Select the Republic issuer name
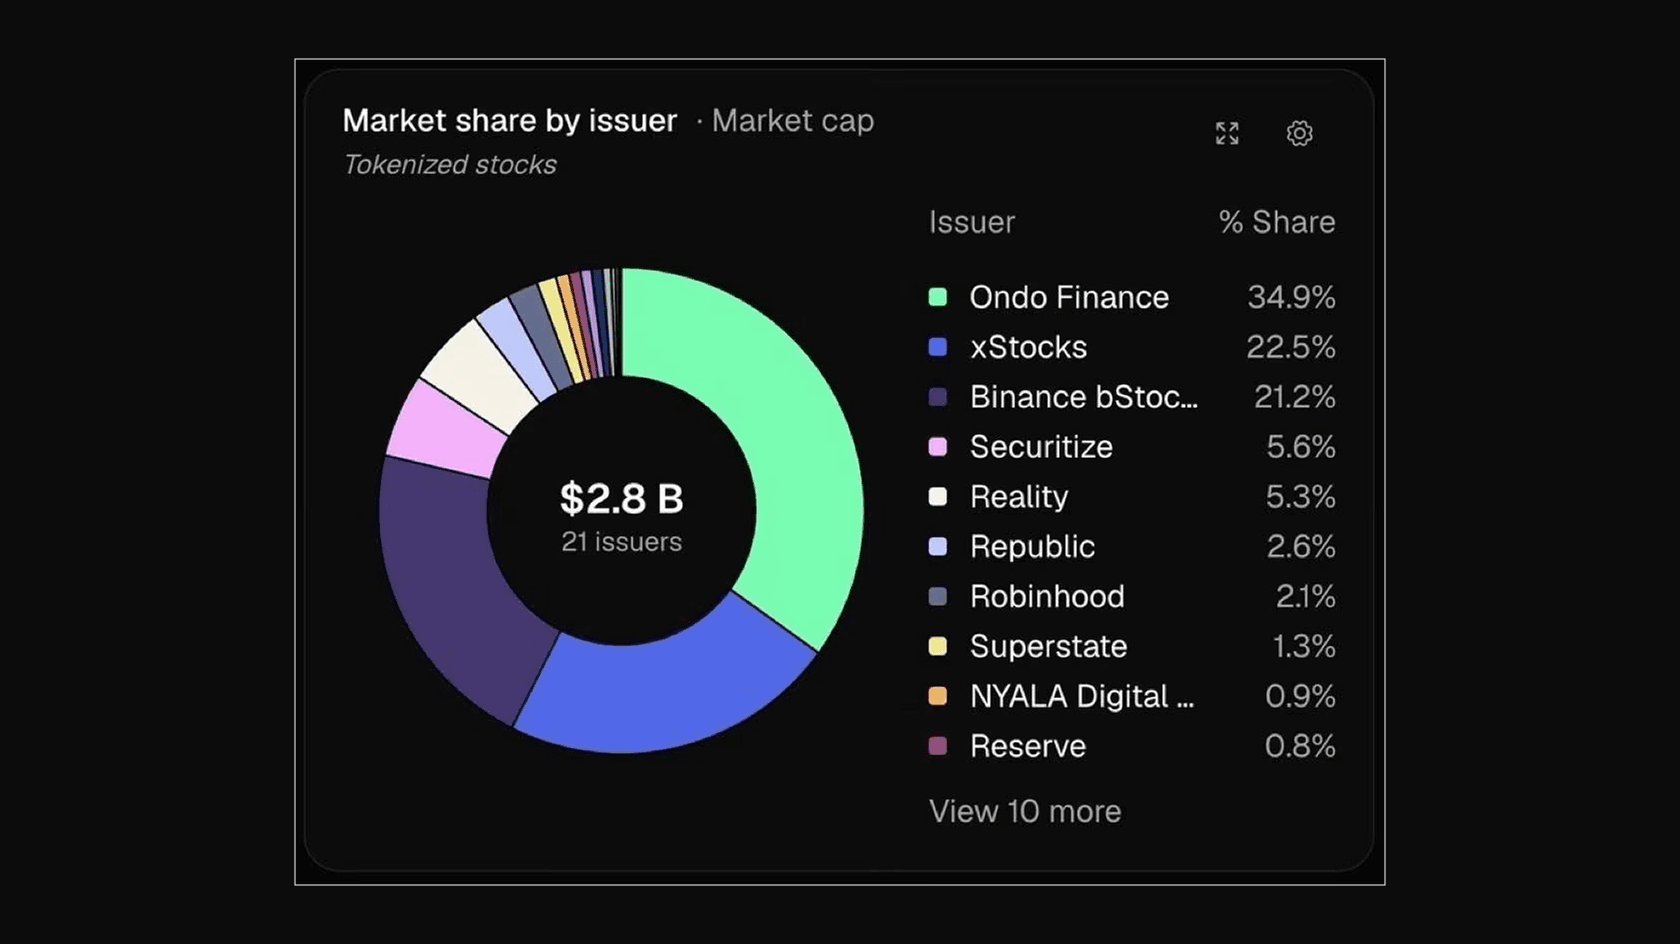Image resolution: width=1680 pixels, height=944 pixels. [1032, 547]
